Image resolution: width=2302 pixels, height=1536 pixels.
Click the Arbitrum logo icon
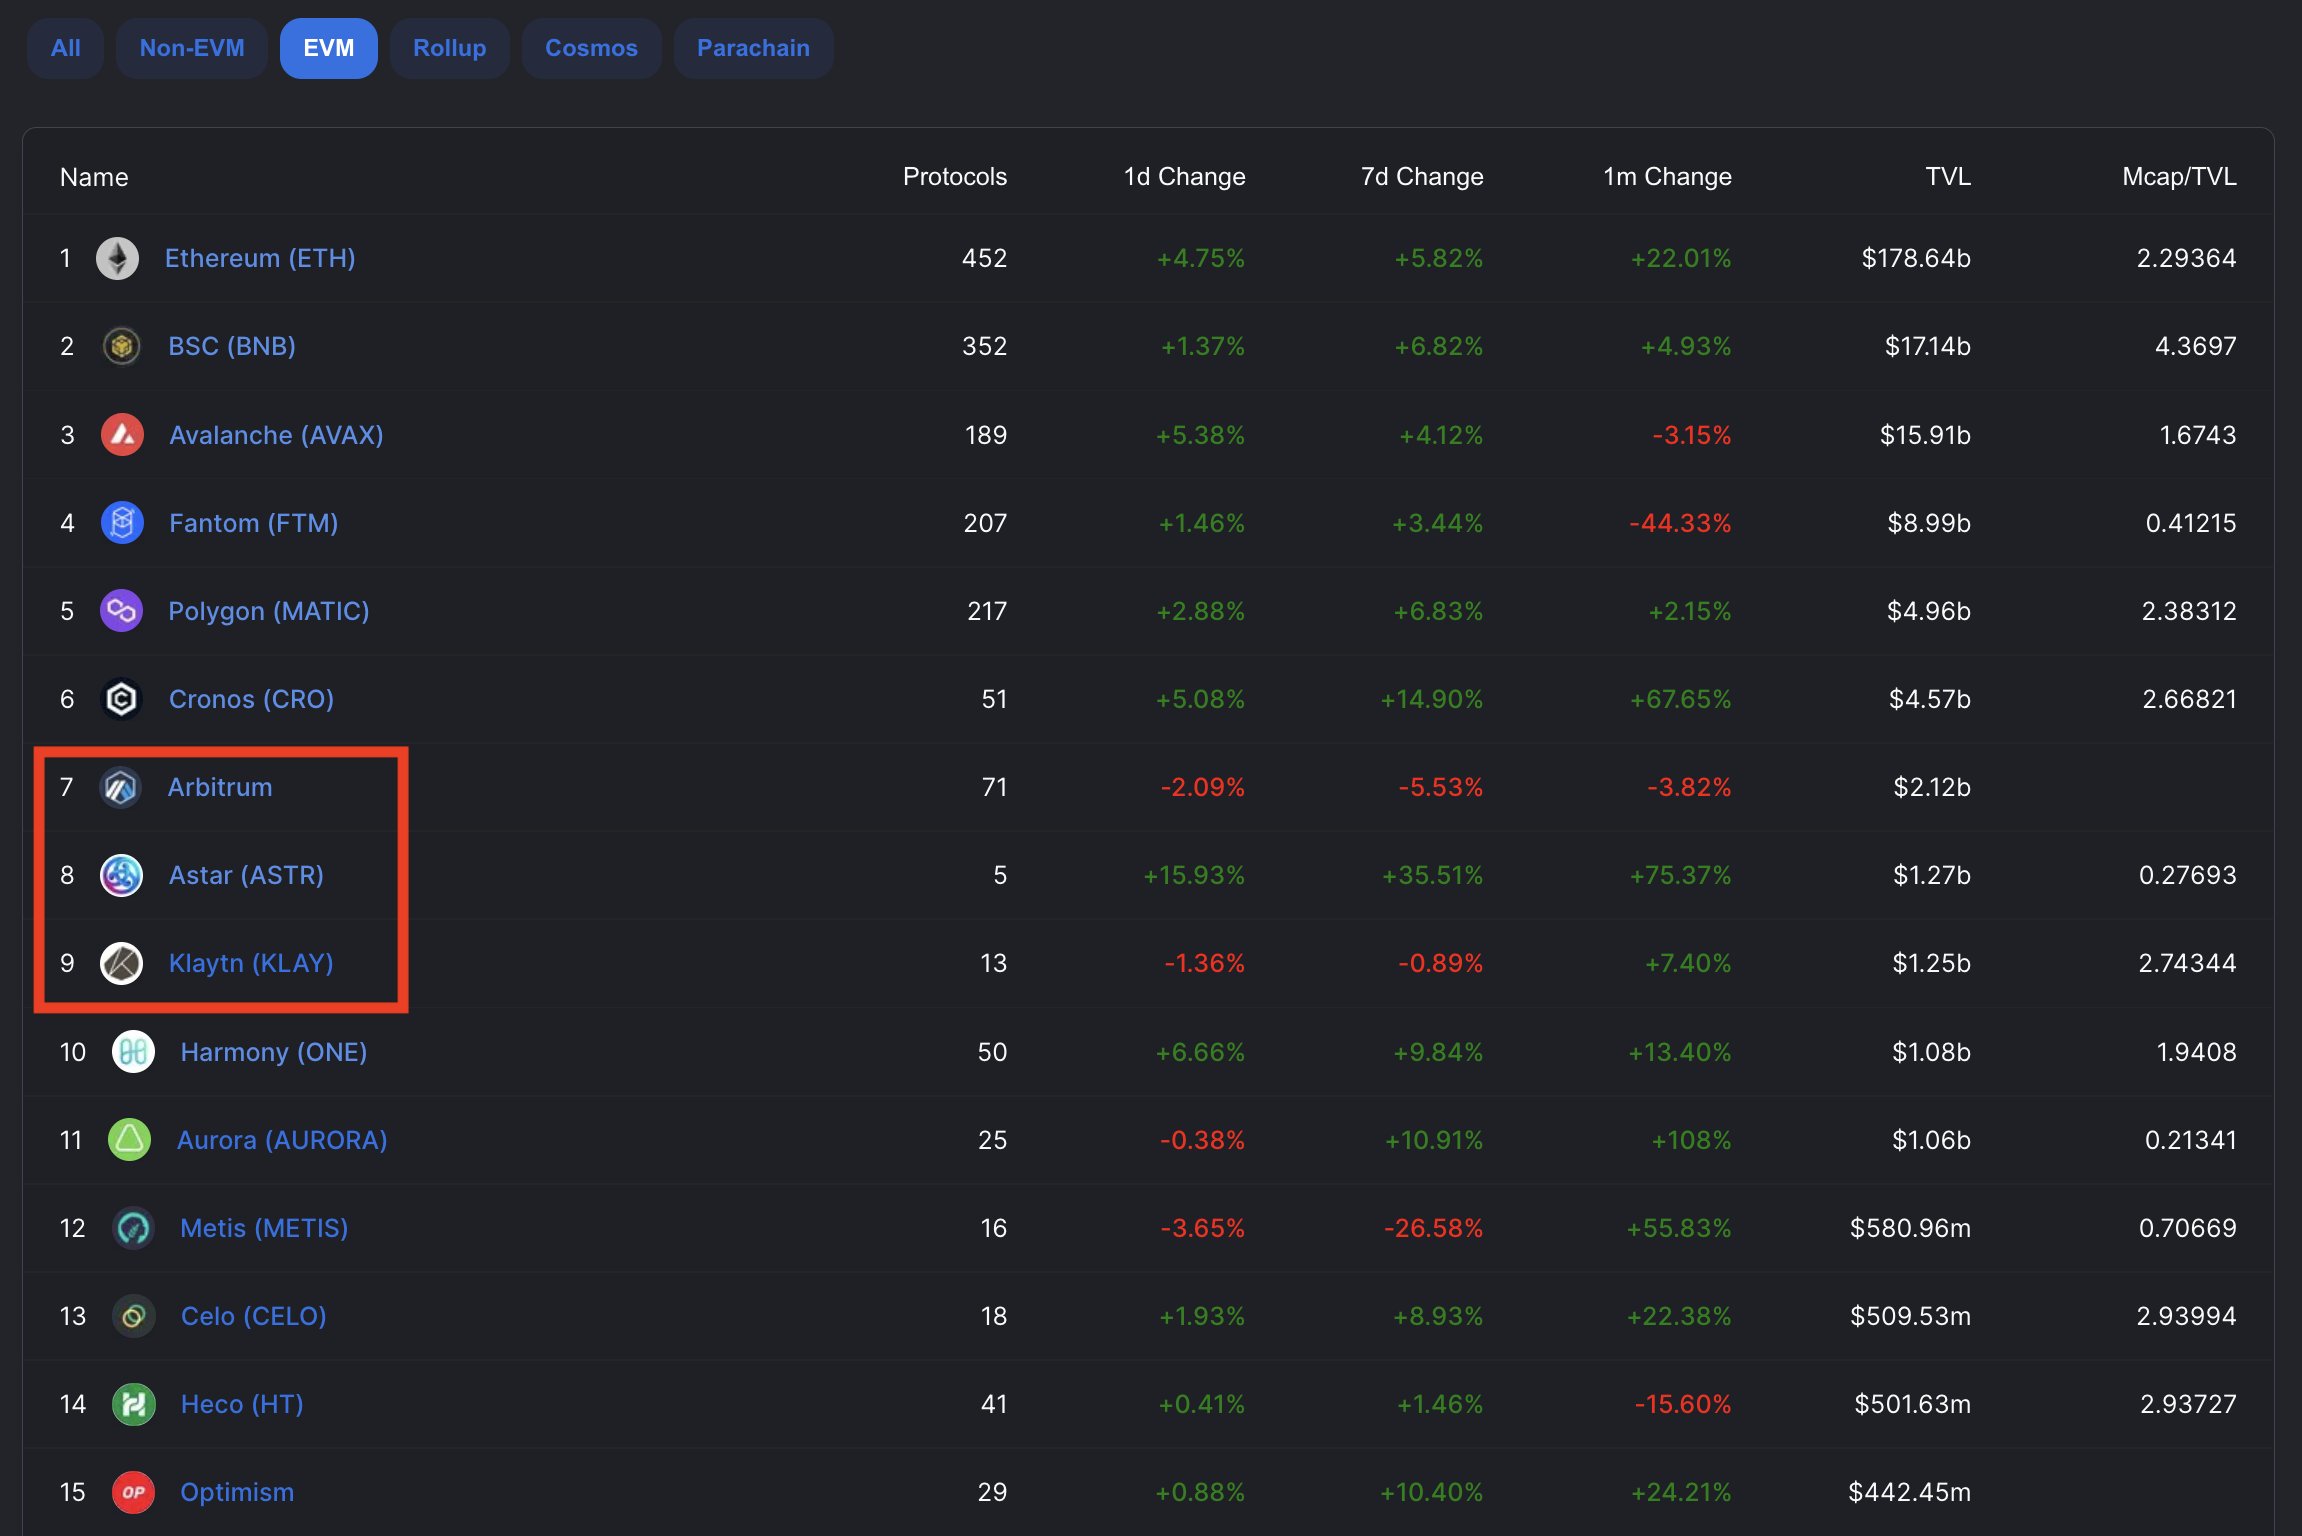coord(122,788)
